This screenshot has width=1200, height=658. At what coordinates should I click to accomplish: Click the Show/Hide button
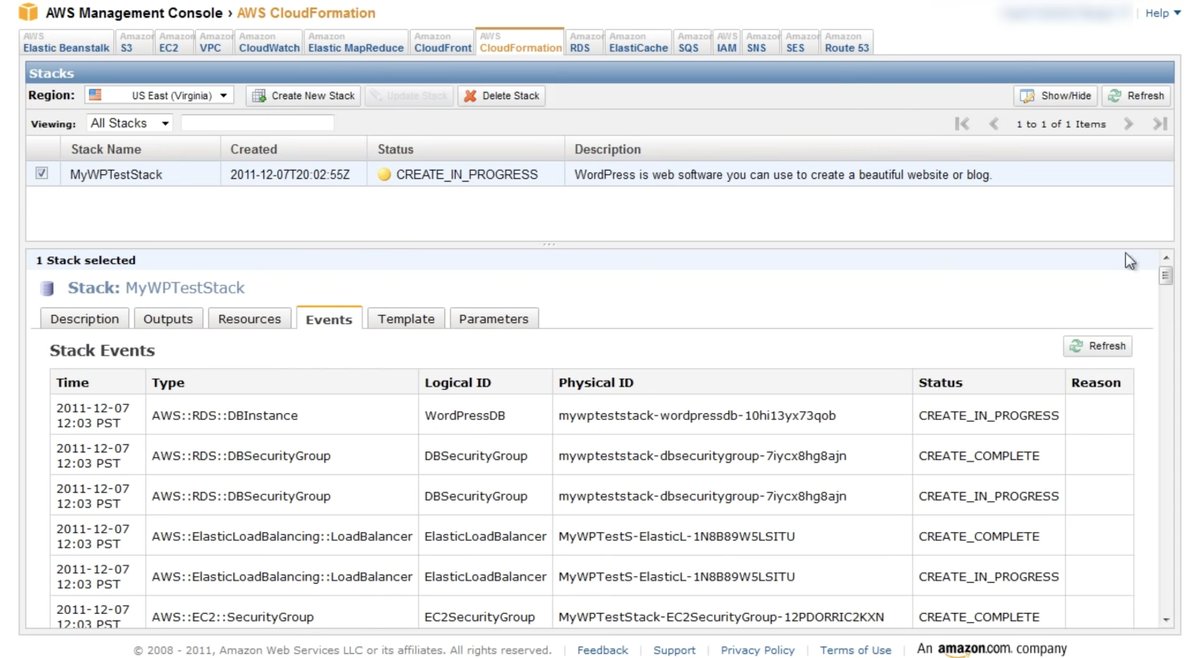point(1056,96)
